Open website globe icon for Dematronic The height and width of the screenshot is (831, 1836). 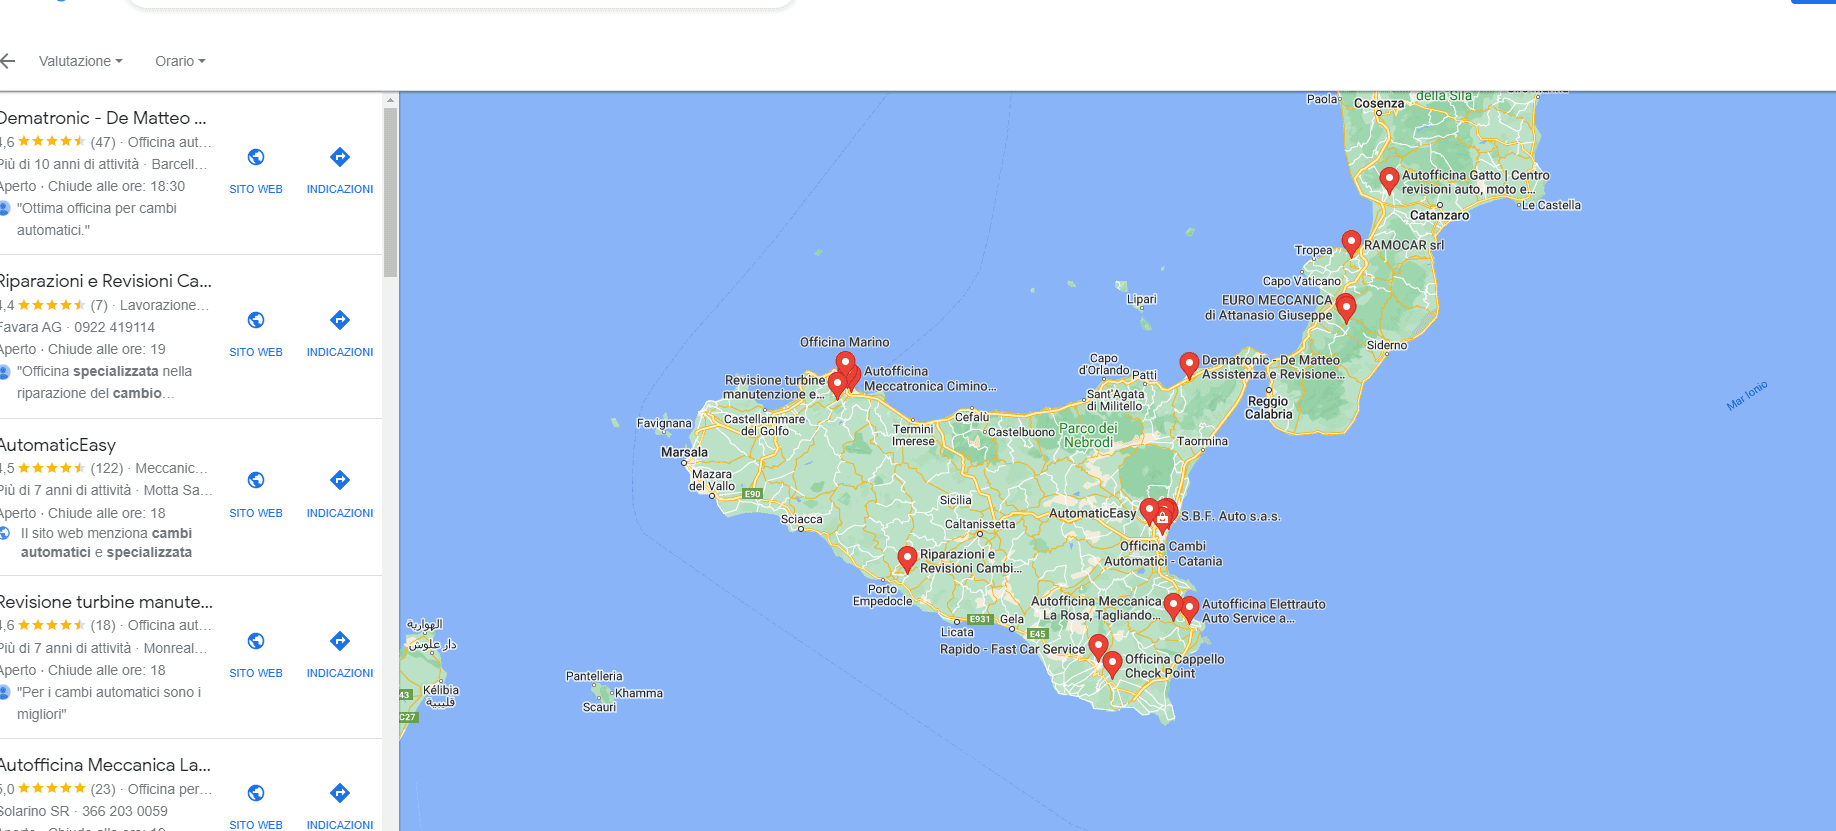256,157
